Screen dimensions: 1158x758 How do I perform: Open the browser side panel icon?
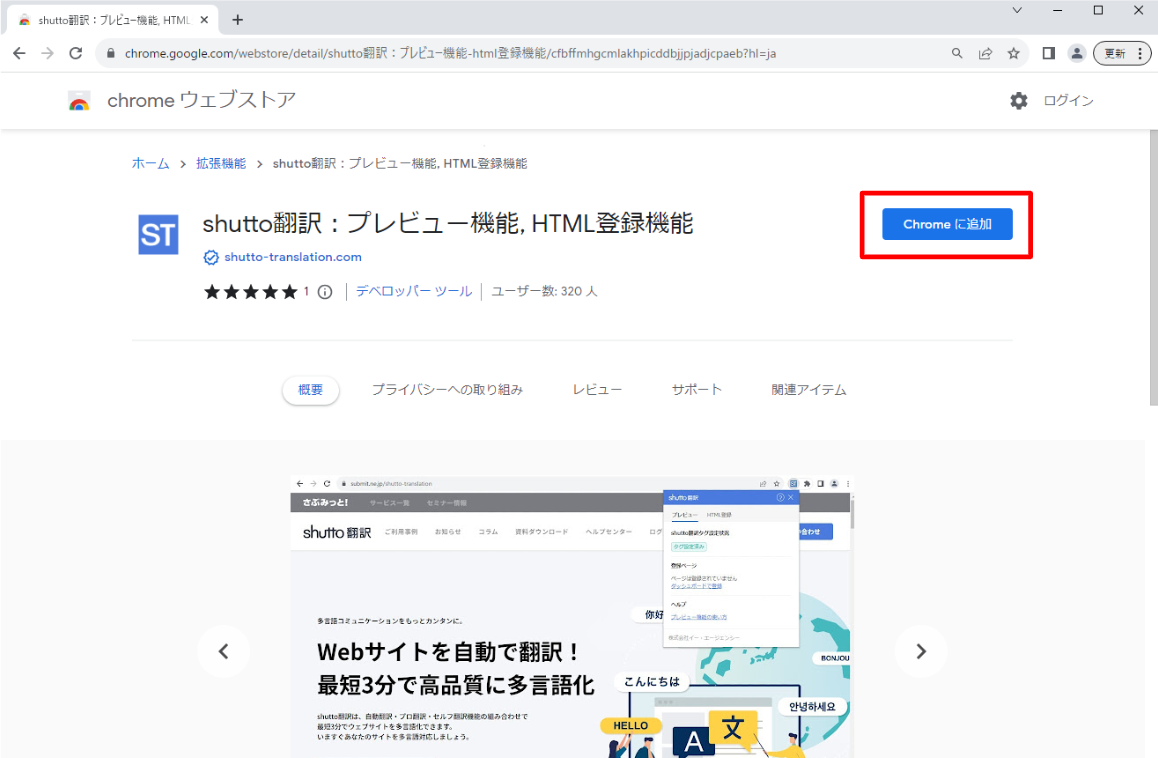coord(1048,53)
